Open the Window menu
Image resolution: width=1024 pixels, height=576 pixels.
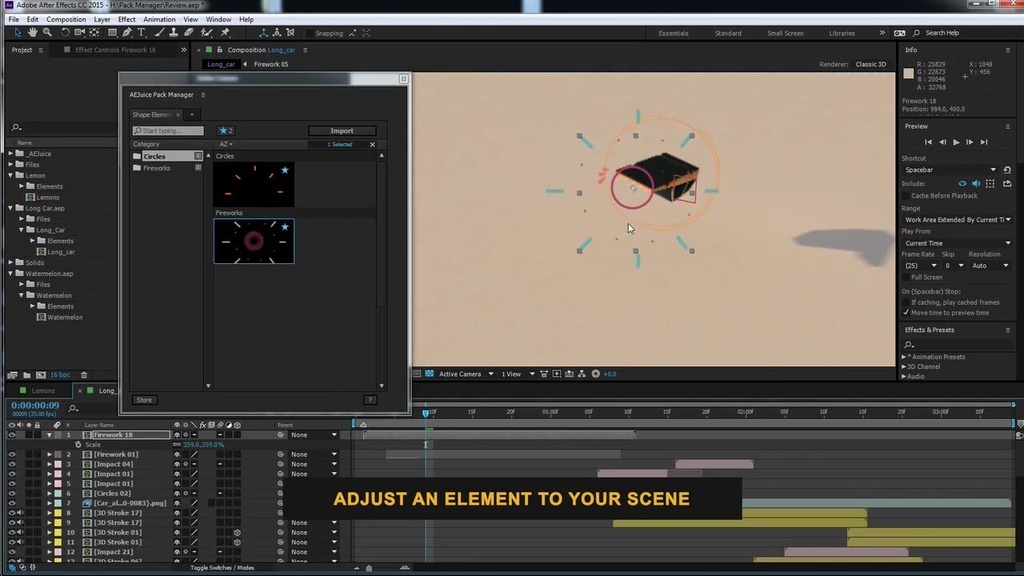(x=218, y=20)
